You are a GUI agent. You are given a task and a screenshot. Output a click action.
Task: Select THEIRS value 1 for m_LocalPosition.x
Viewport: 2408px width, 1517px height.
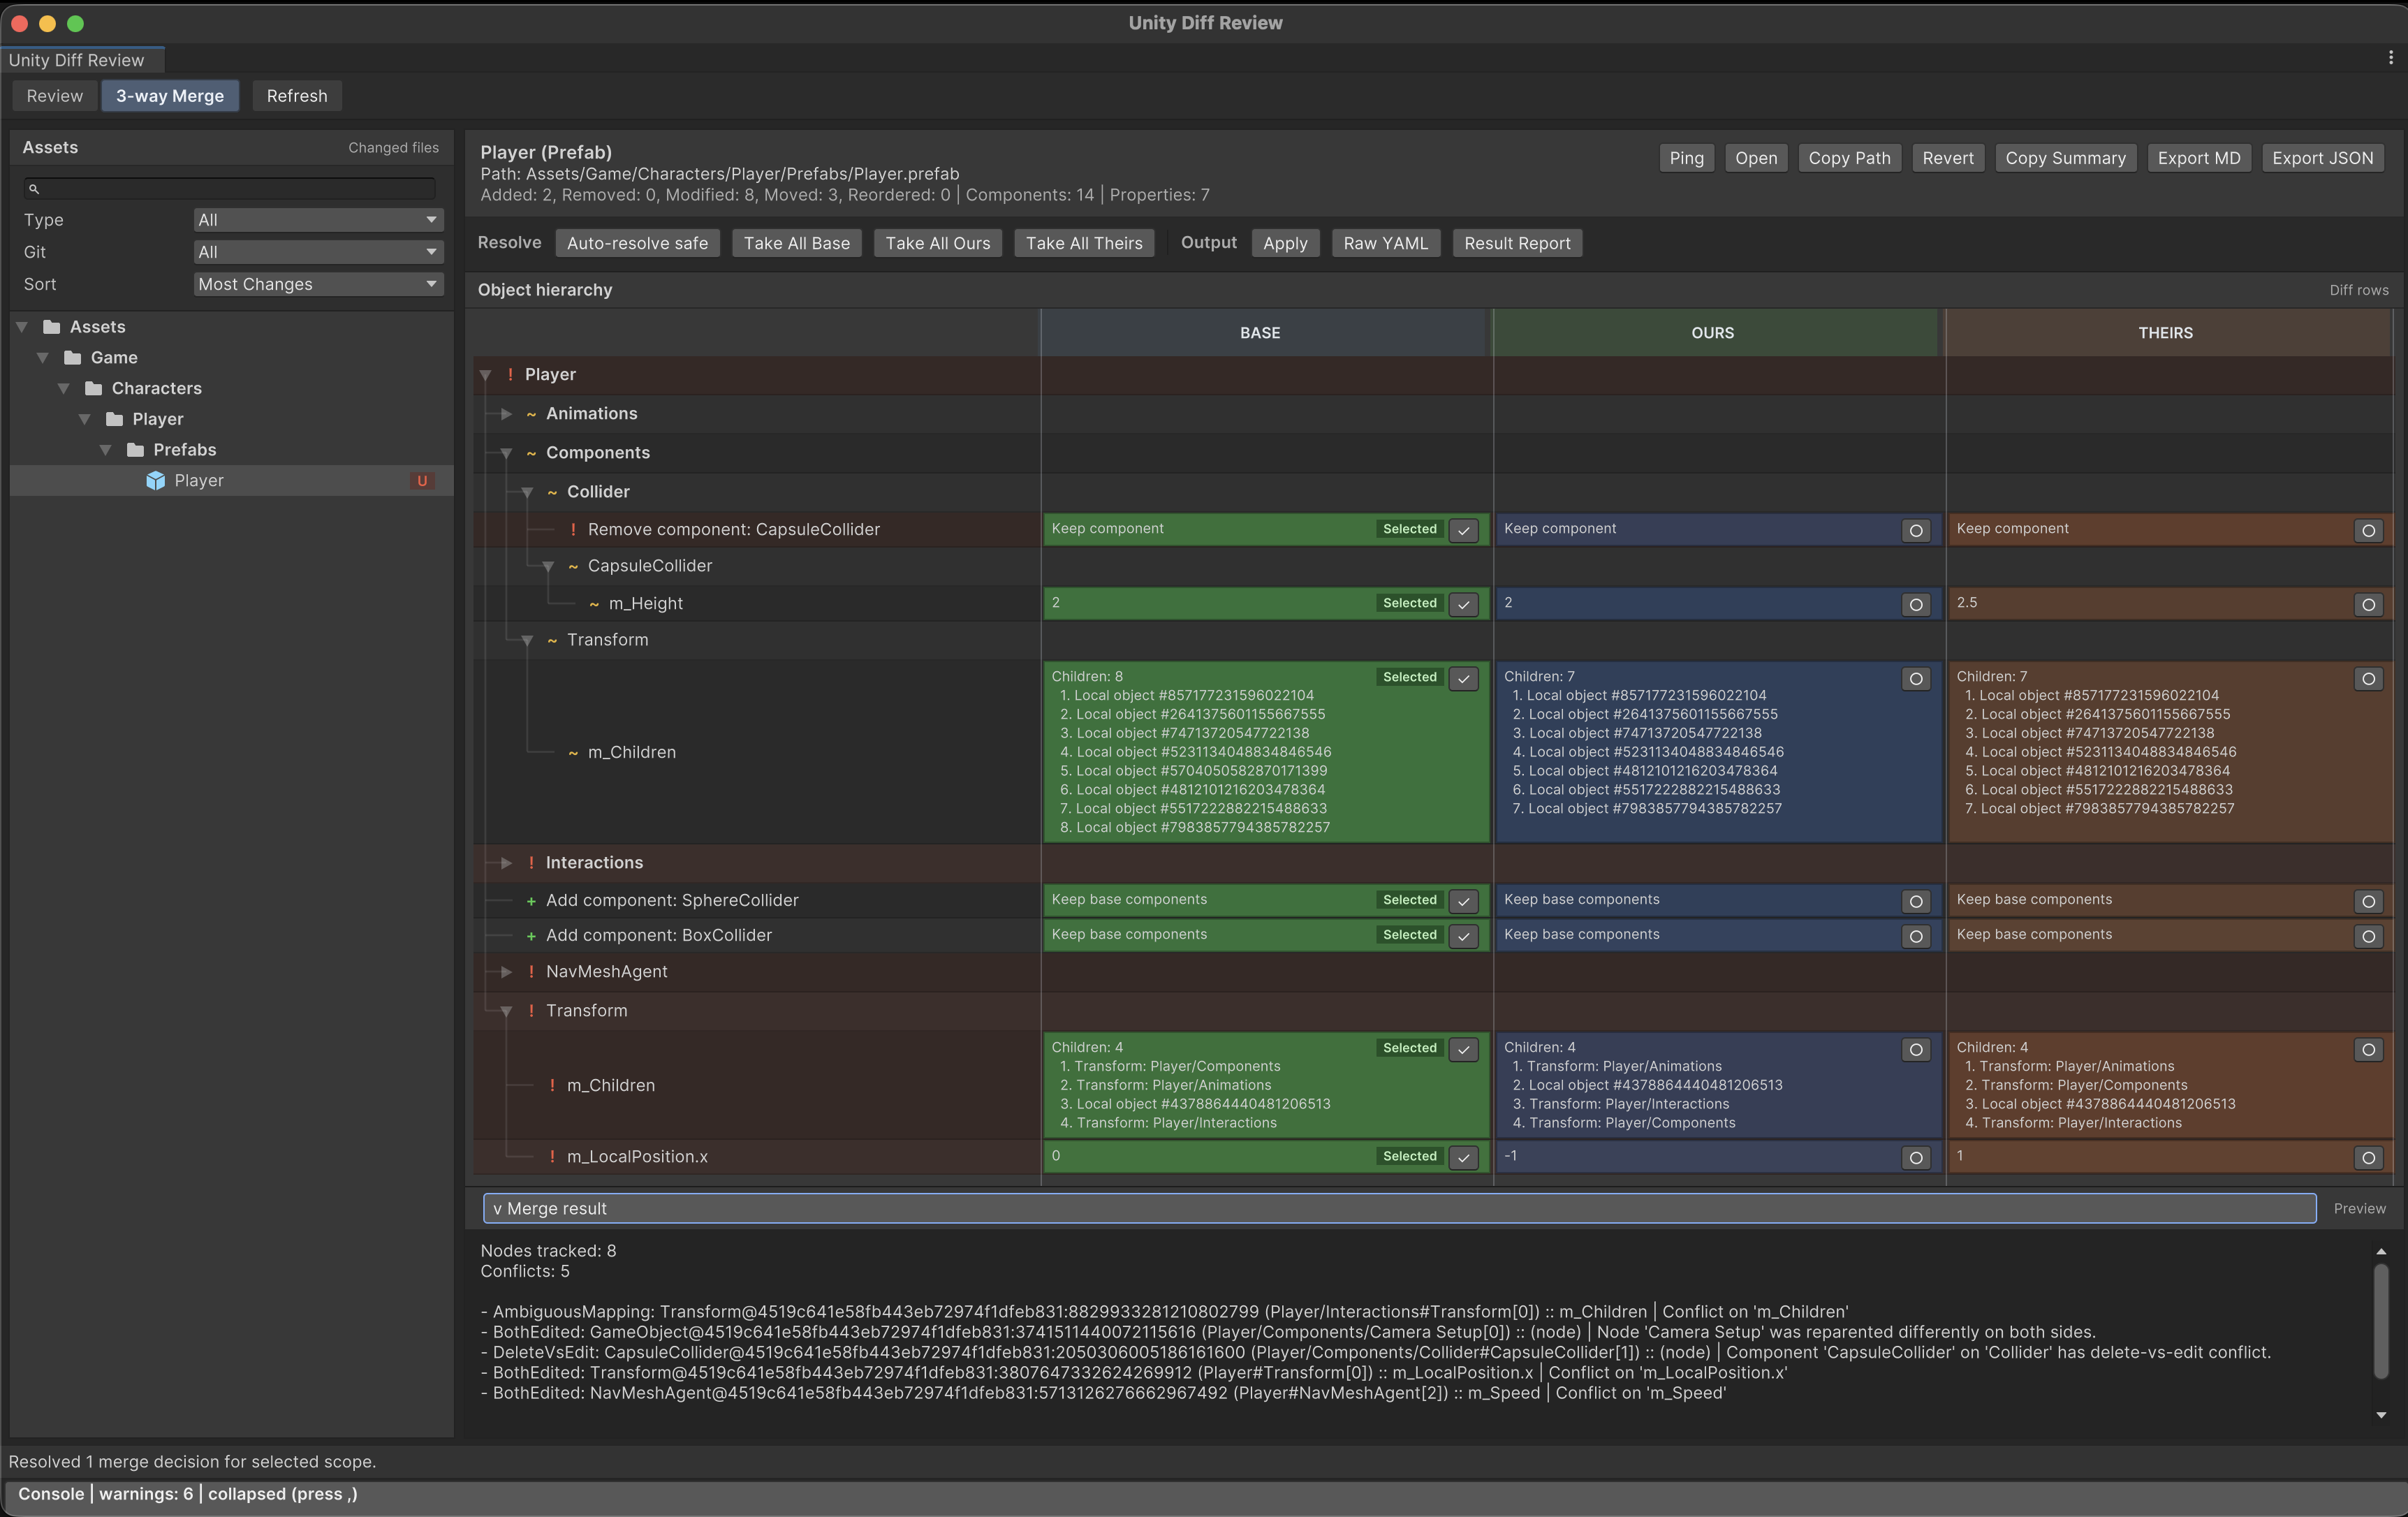click(x=2368, y=1158)
